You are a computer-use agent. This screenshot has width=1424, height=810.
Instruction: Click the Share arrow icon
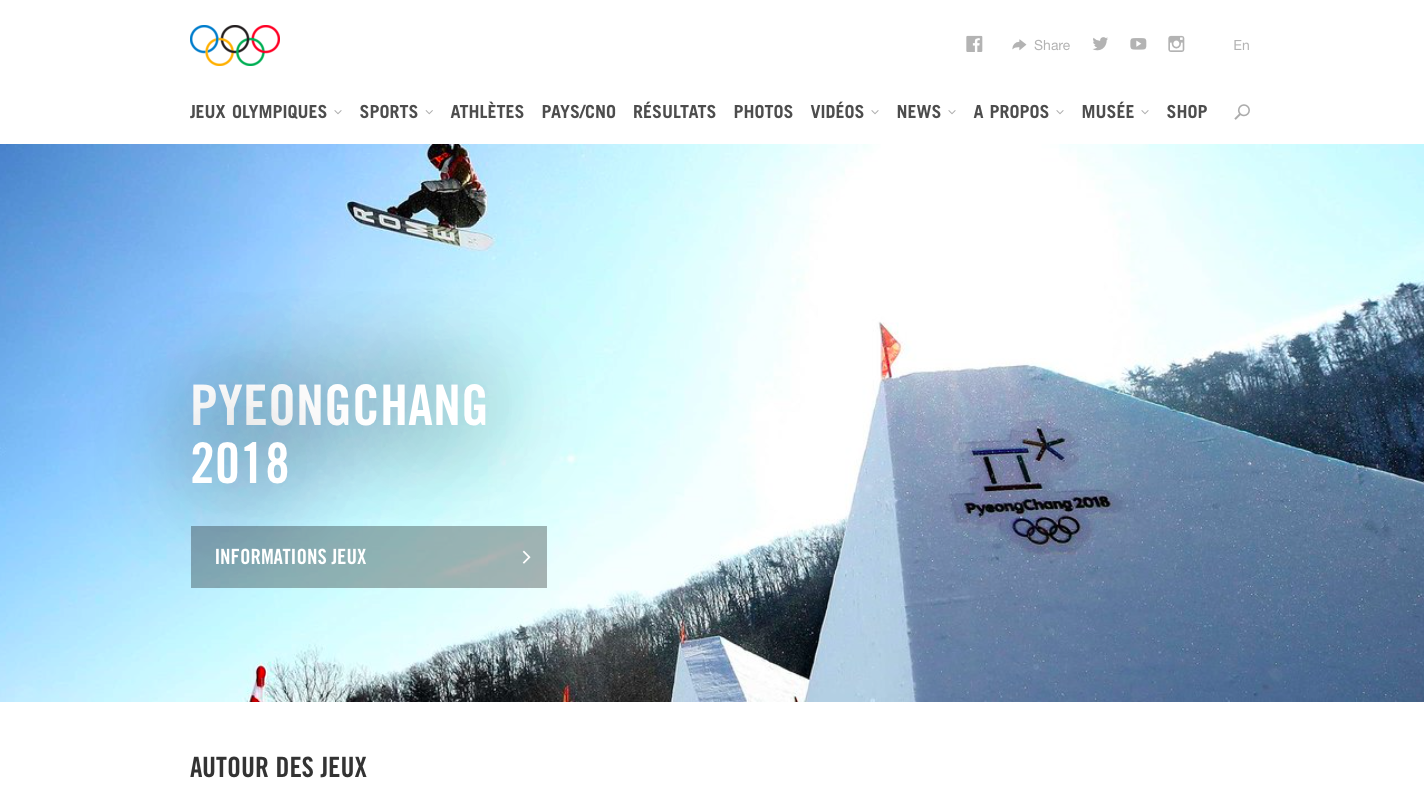click(1019, 45)
